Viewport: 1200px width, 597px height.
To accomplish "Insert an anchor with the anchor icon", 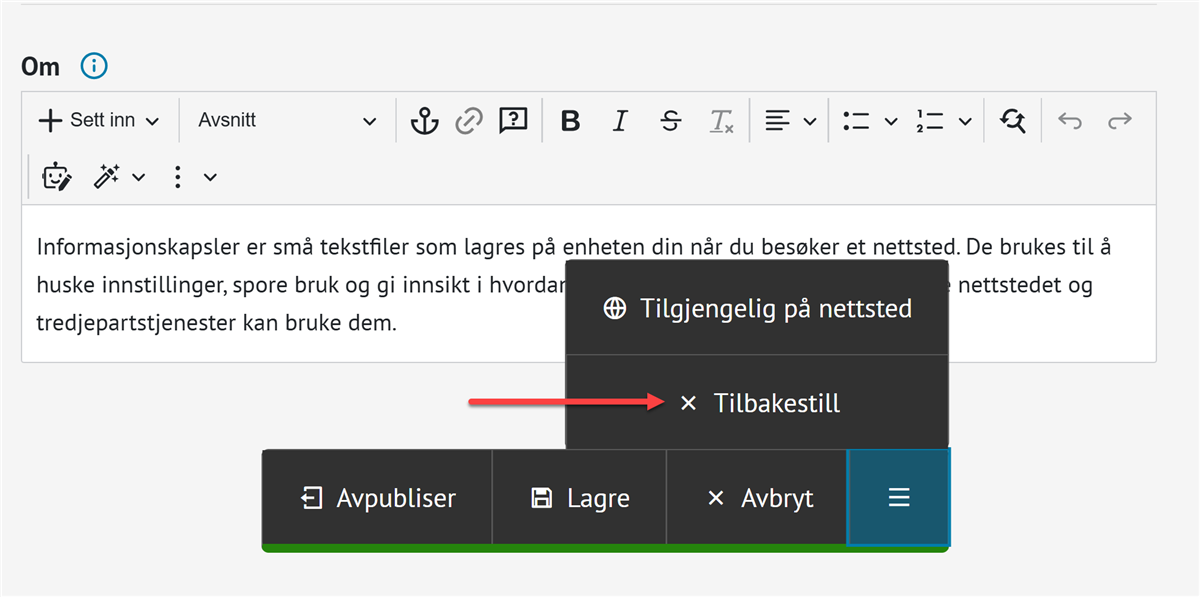I will (425, 121).
